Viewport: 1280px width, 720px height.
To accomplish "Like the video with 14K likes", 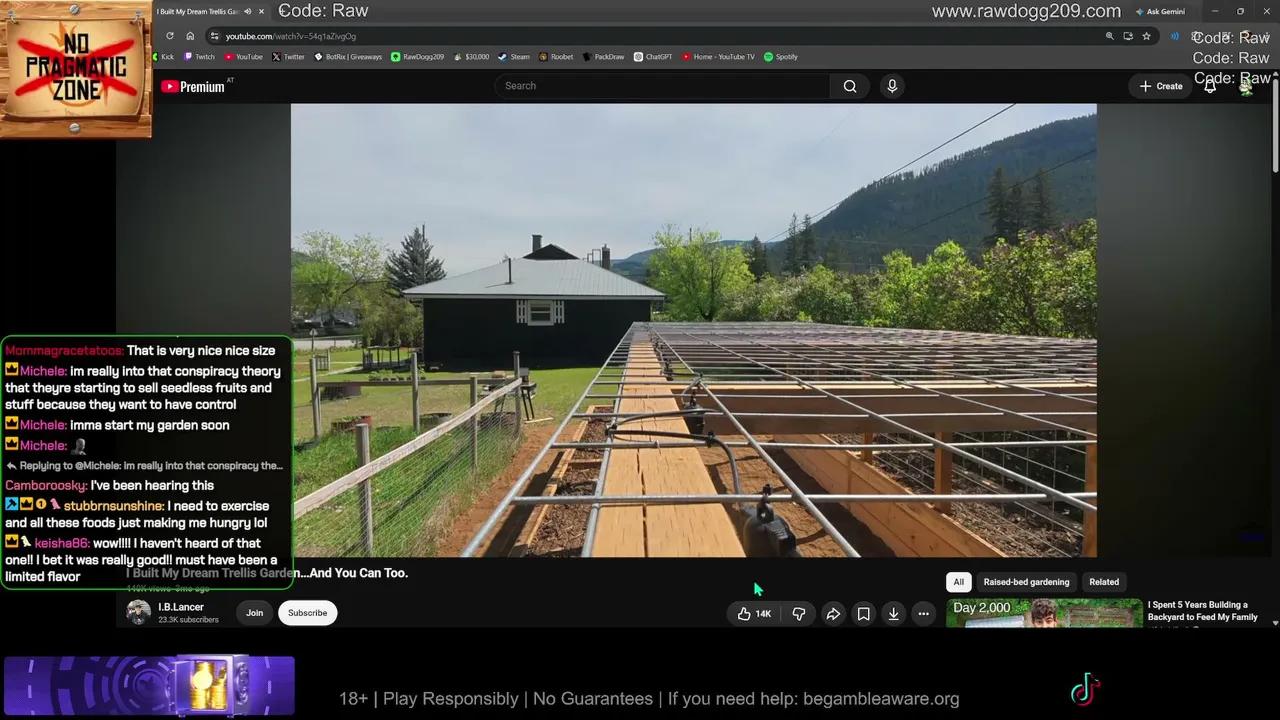I will pyautogui.click(x=755, y=614).
